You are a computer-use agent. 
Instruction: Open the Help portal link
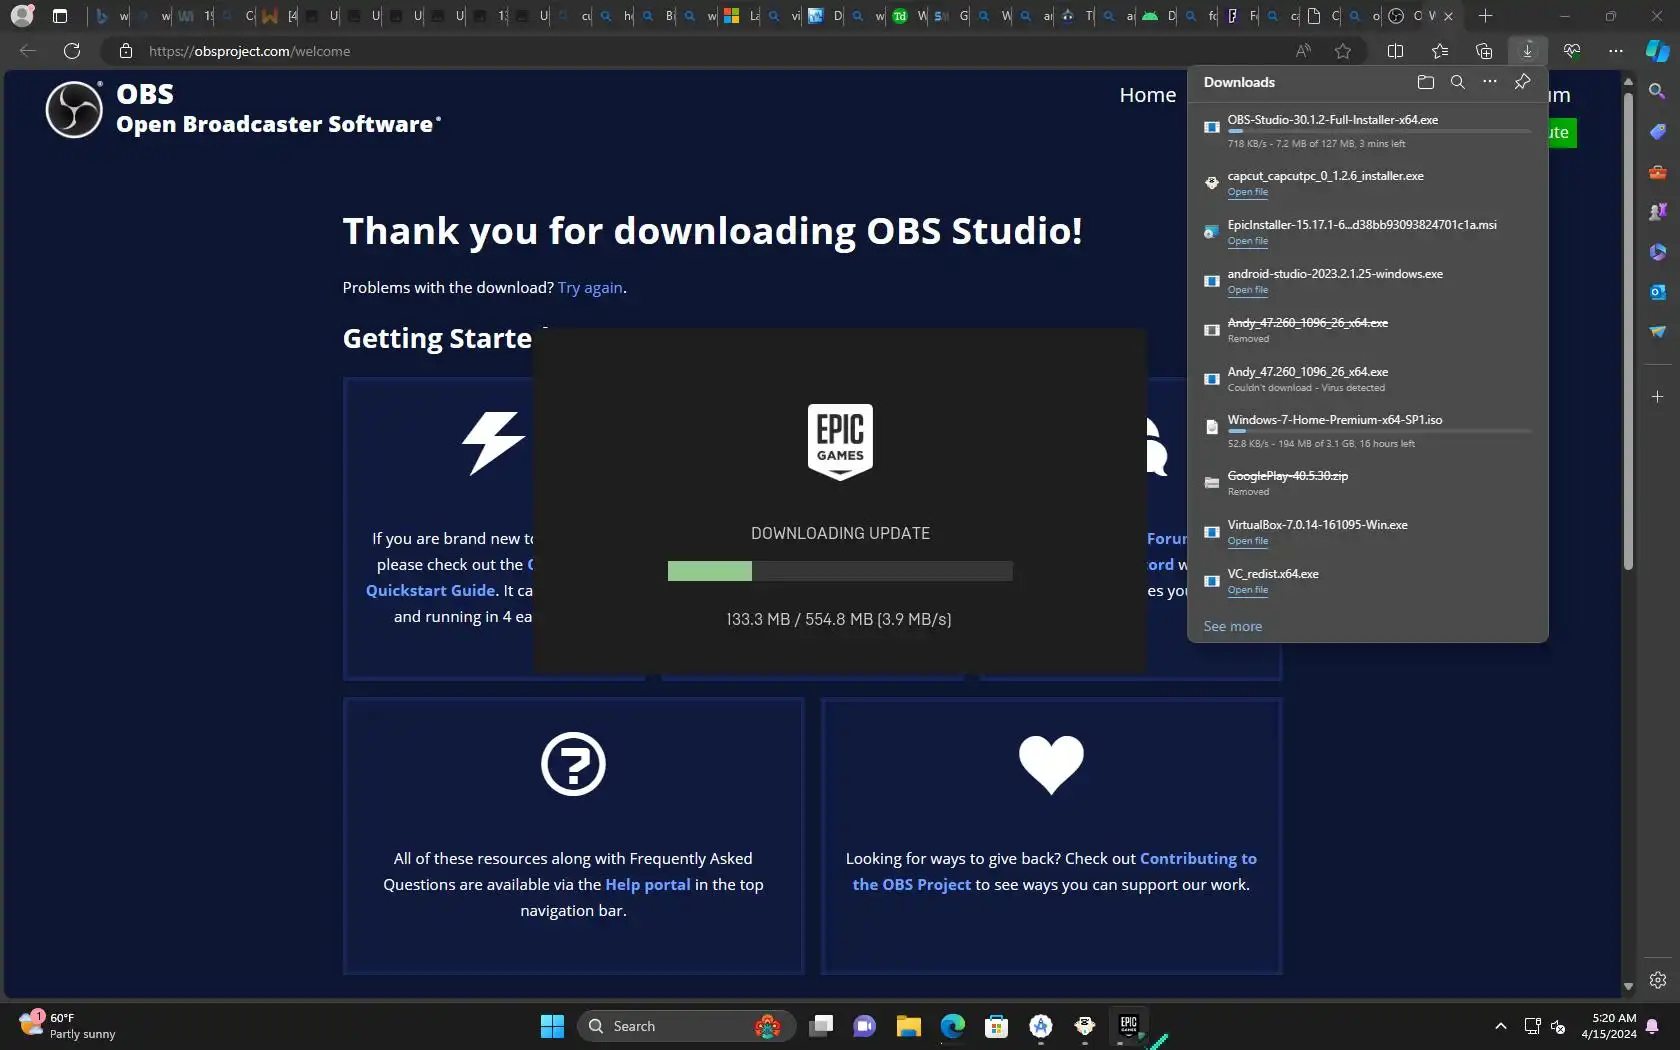(648, 885)
